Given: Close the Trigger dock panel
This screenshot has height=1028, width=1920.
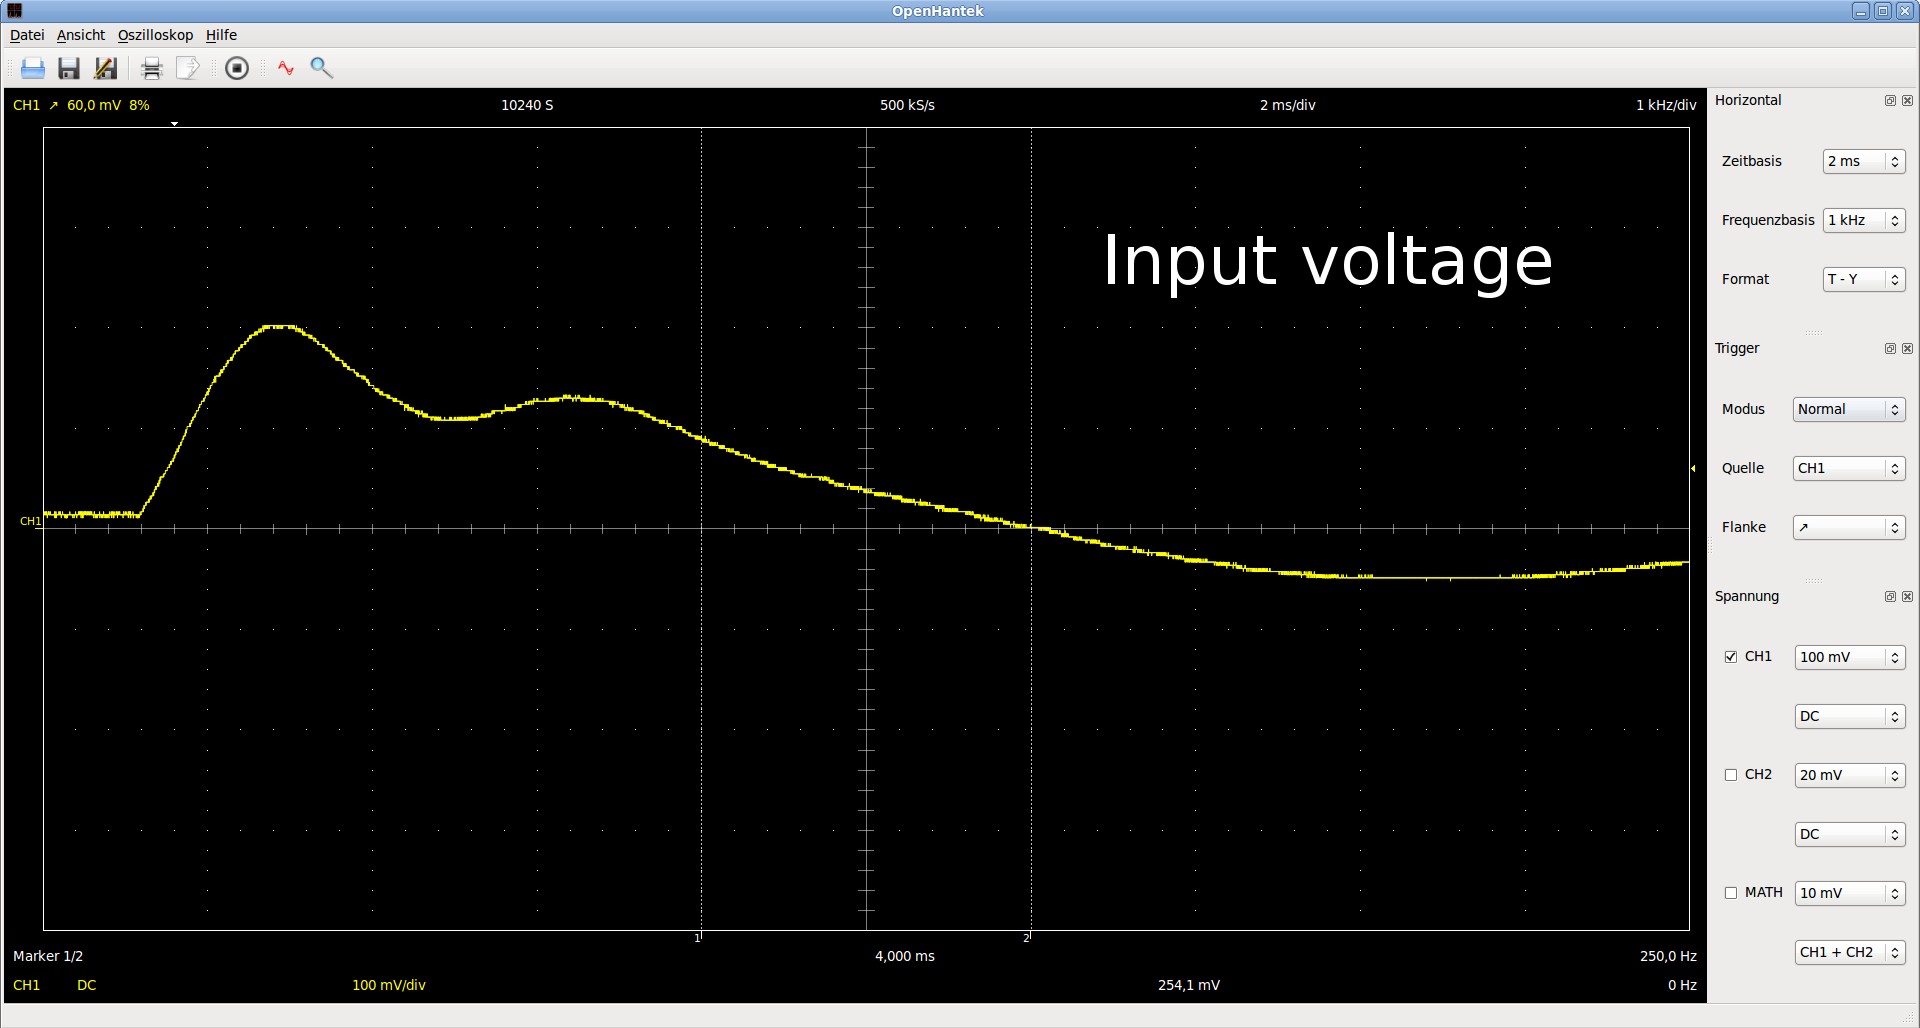Looking at the screenshot, I should point(1907,349).
